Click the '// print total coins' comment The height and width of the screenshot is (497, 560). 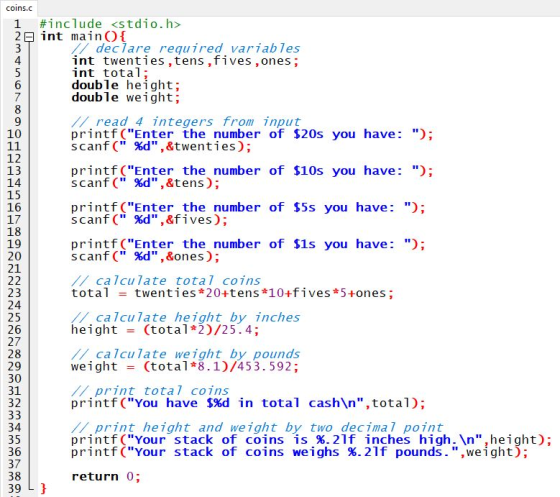pos(150,391)
